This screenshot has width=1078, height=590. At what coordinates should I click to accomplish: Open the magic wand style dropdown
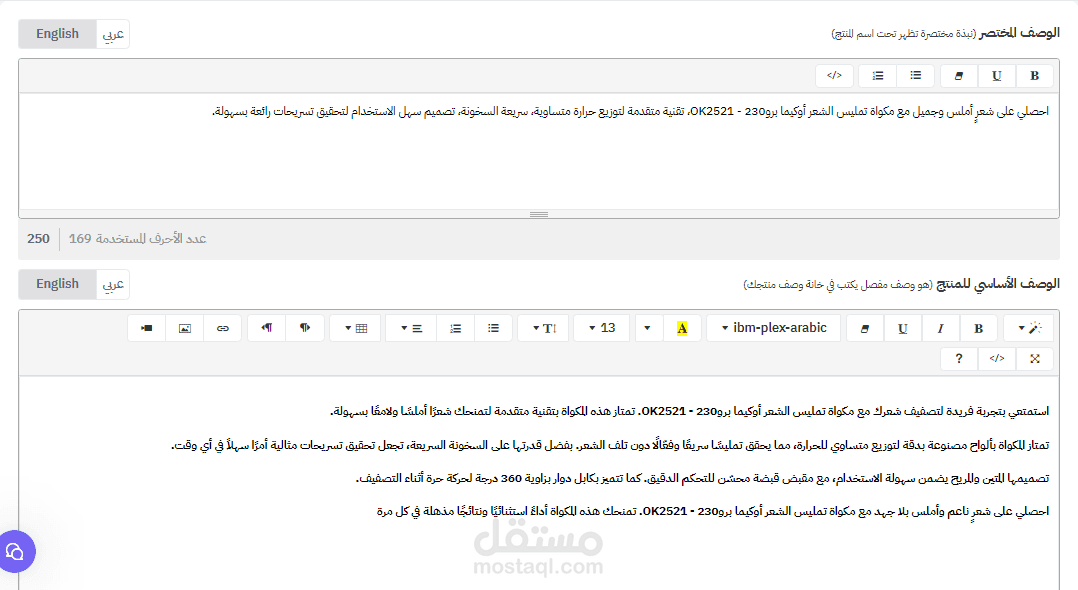(1028, 328)
